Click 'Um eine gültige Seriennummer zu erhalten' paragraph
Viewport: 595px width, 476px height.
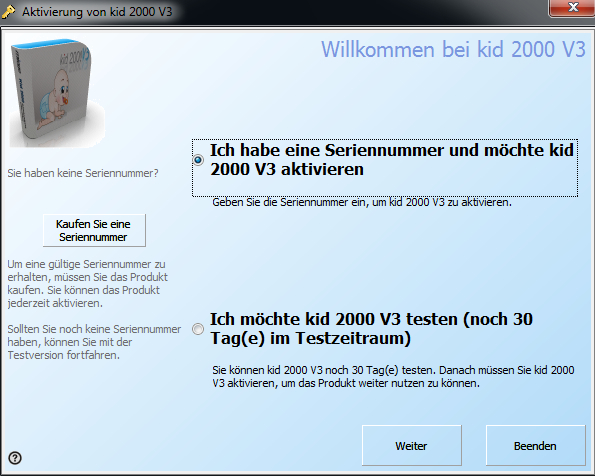click(88, 284)
